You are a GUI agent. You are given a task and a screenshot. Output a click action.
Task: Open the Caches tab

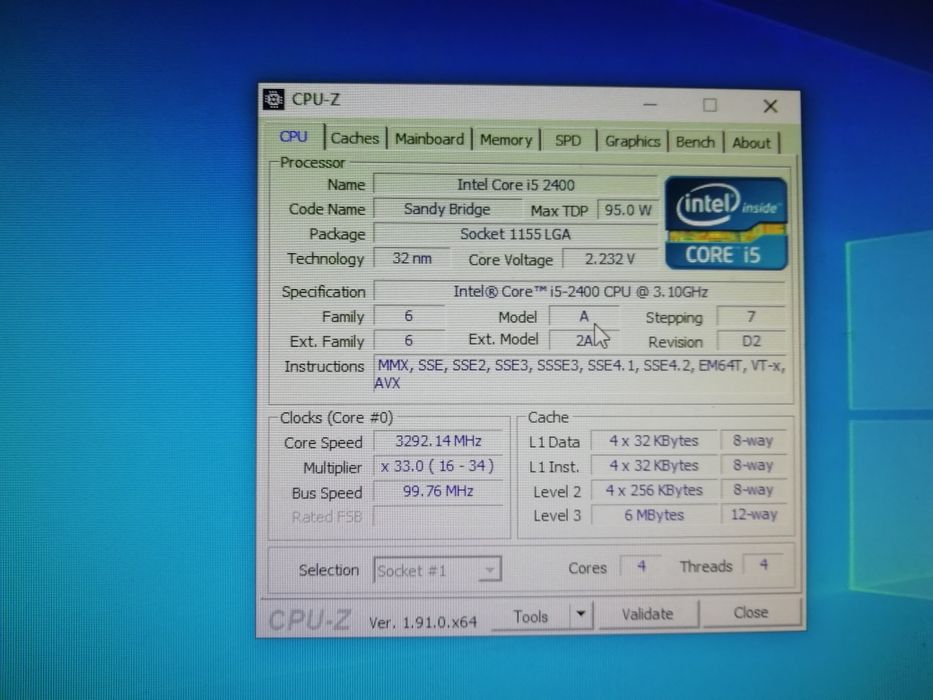[355, 138]
